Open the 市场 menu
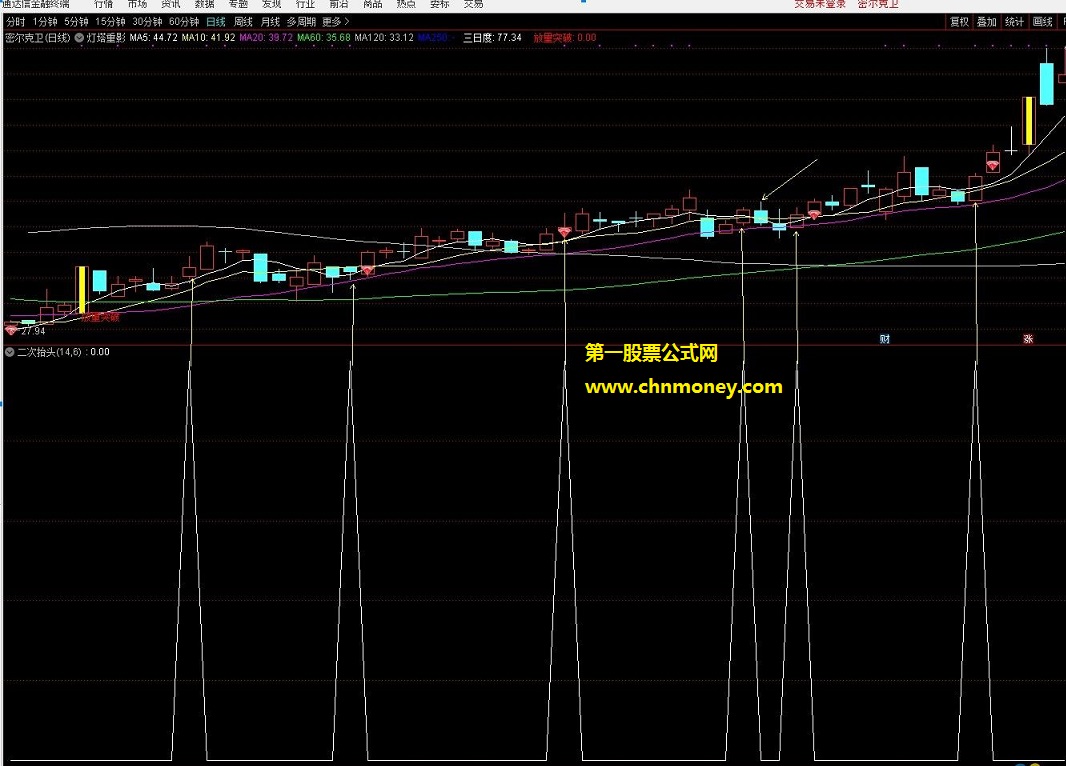The height and width of the screenshot is (766, 1066). coord(137,3)
